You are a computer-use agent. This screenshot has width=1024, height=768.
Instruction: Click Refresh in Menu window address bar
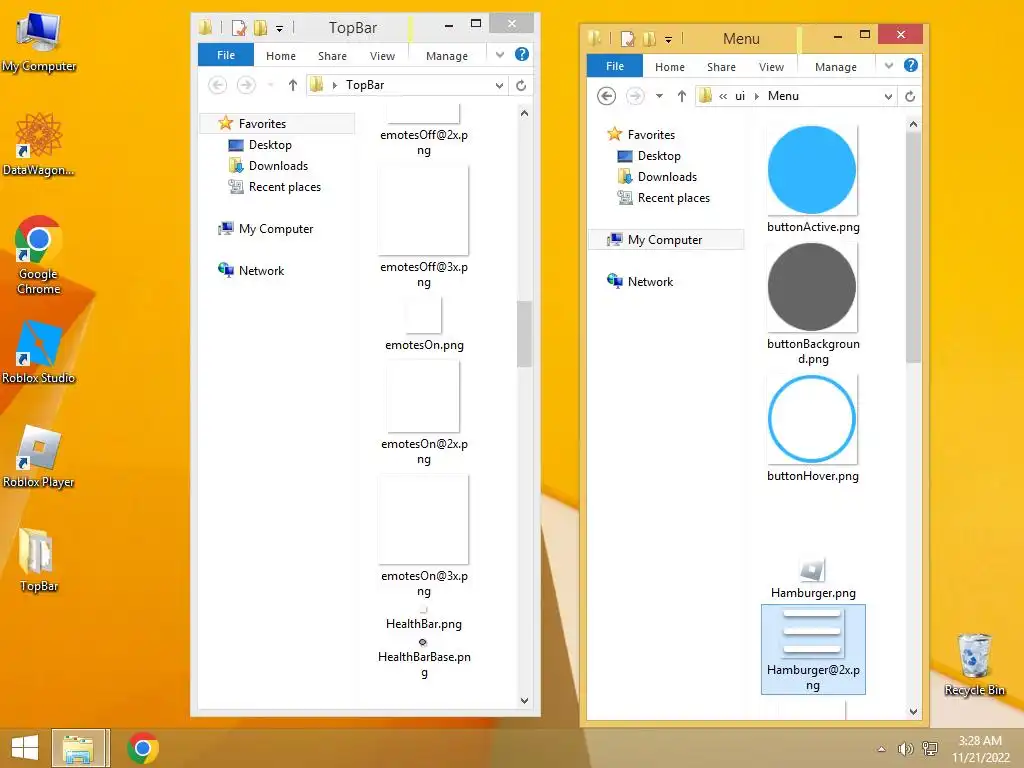point(910,97)
